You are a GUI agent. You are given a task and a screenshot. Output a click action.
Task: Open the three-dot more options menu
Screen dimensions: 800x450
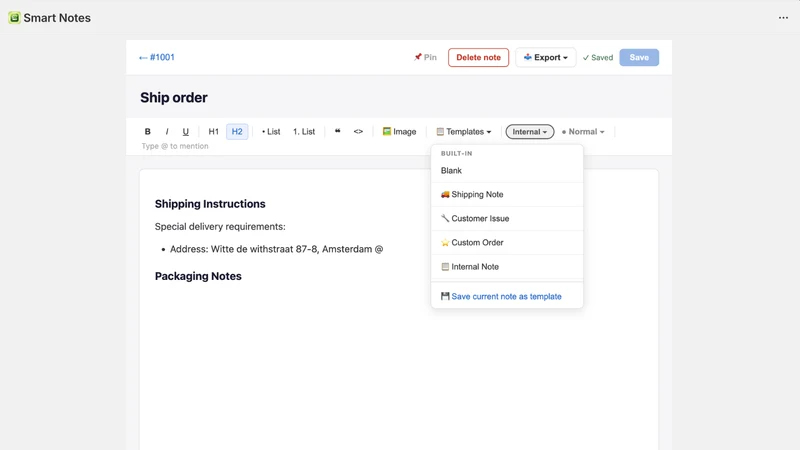pyautogui.click(x=783, y=18)
